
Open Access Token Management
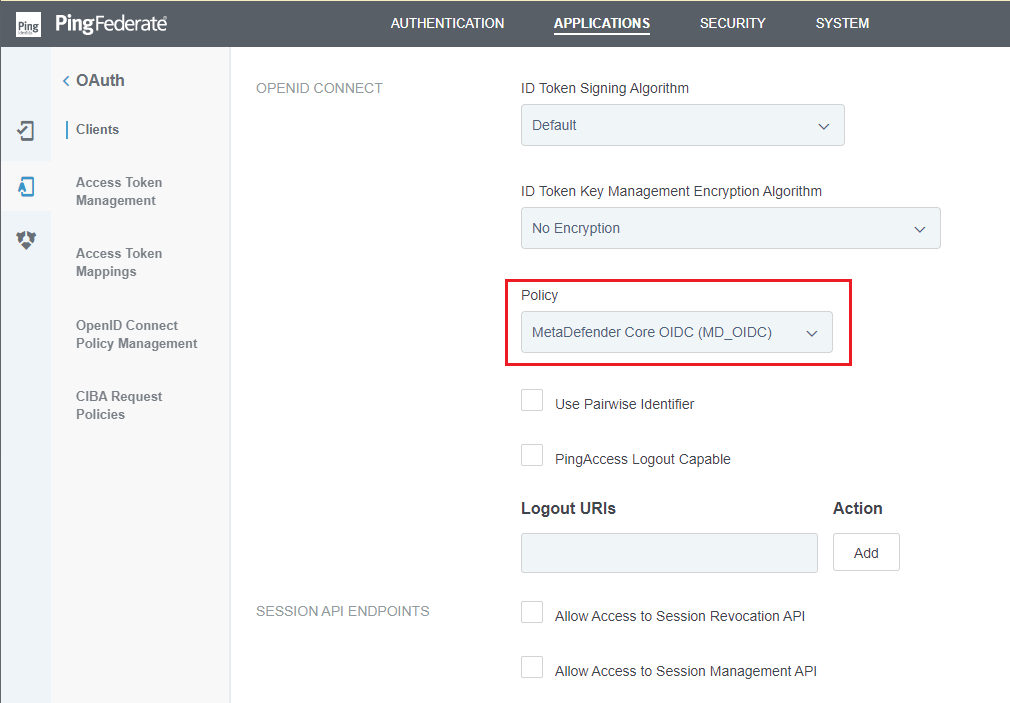pos(119,191)
